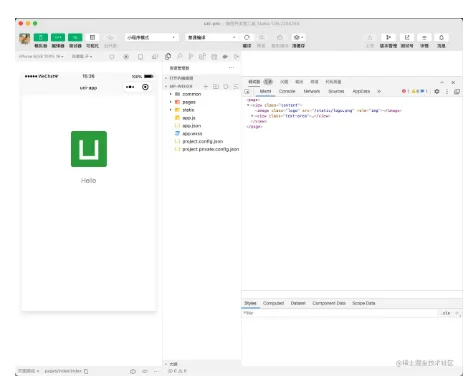470x389 pixels.
Task: Click the refresh explorer icon
Action: (x=226, y=86)
